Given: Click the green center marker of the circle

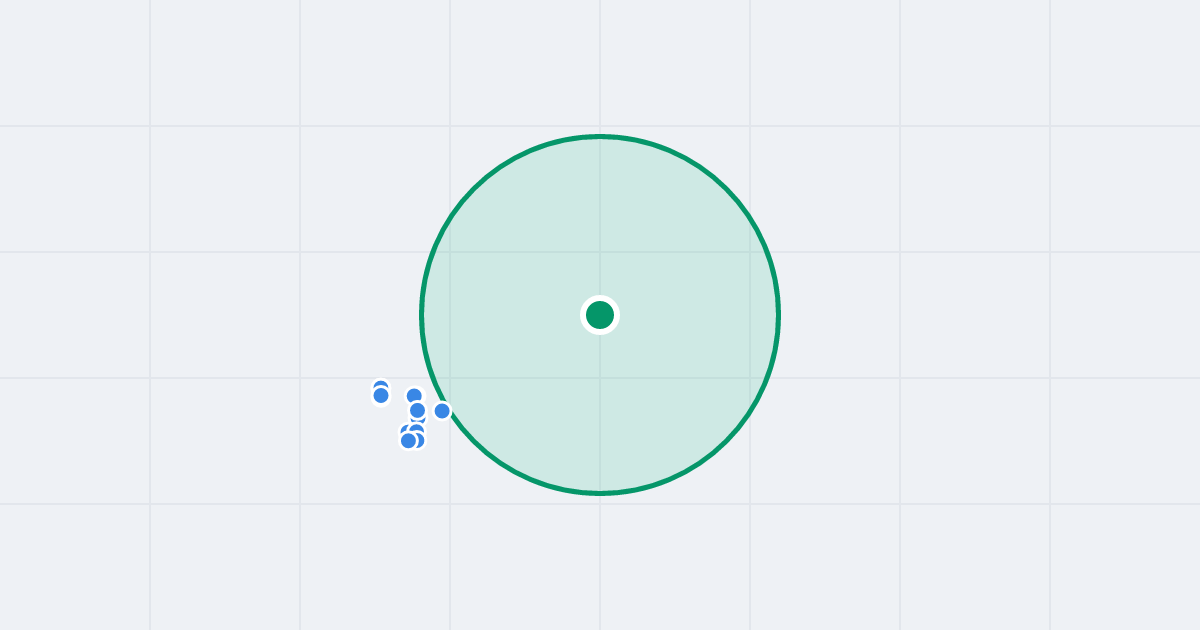Looking at the screenshot, I should [600, 315].
